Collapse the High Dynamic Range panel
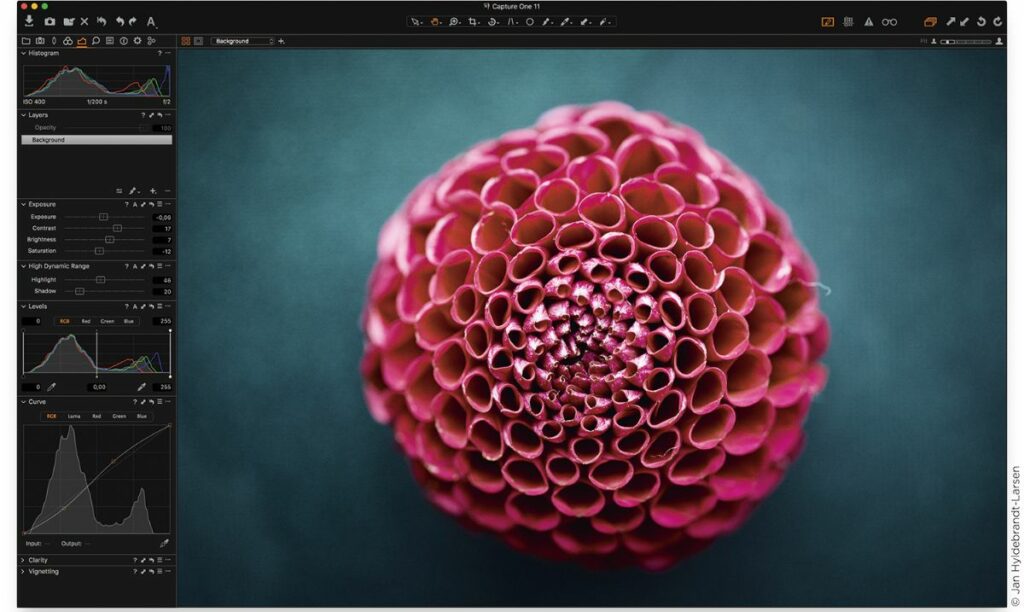The height and width of the screenshot is (612, 1024). tap(23, 266)
